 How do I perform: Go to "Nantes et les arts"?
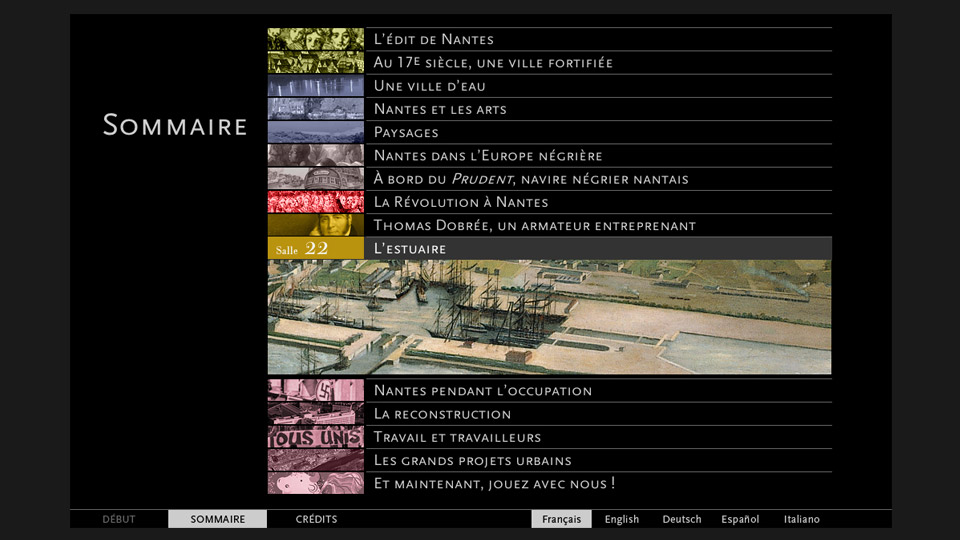click(598, 109)
